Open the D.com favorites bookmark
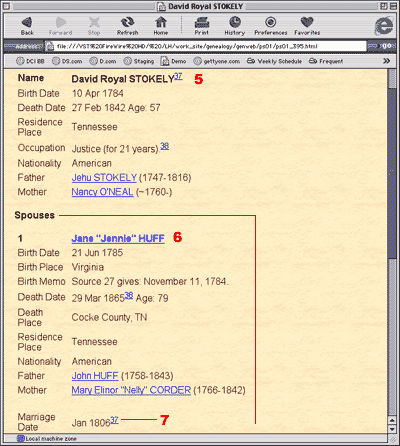 pos(103,61)
